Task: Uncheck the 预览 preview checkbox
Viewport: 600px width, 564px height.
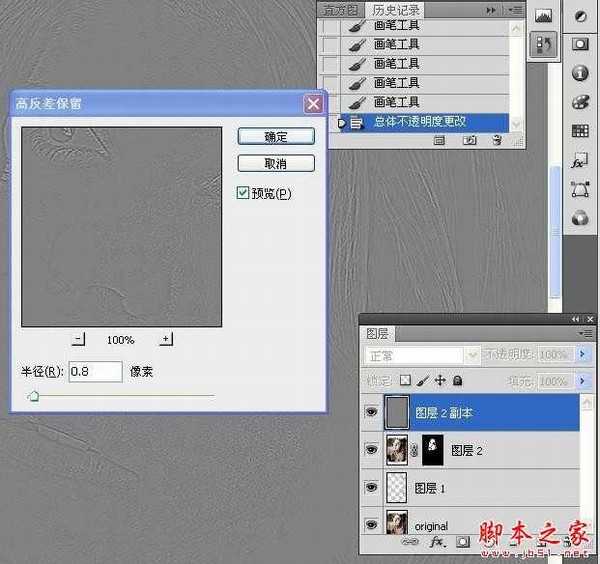Action: pyautogui.click(x=243, y=193)
